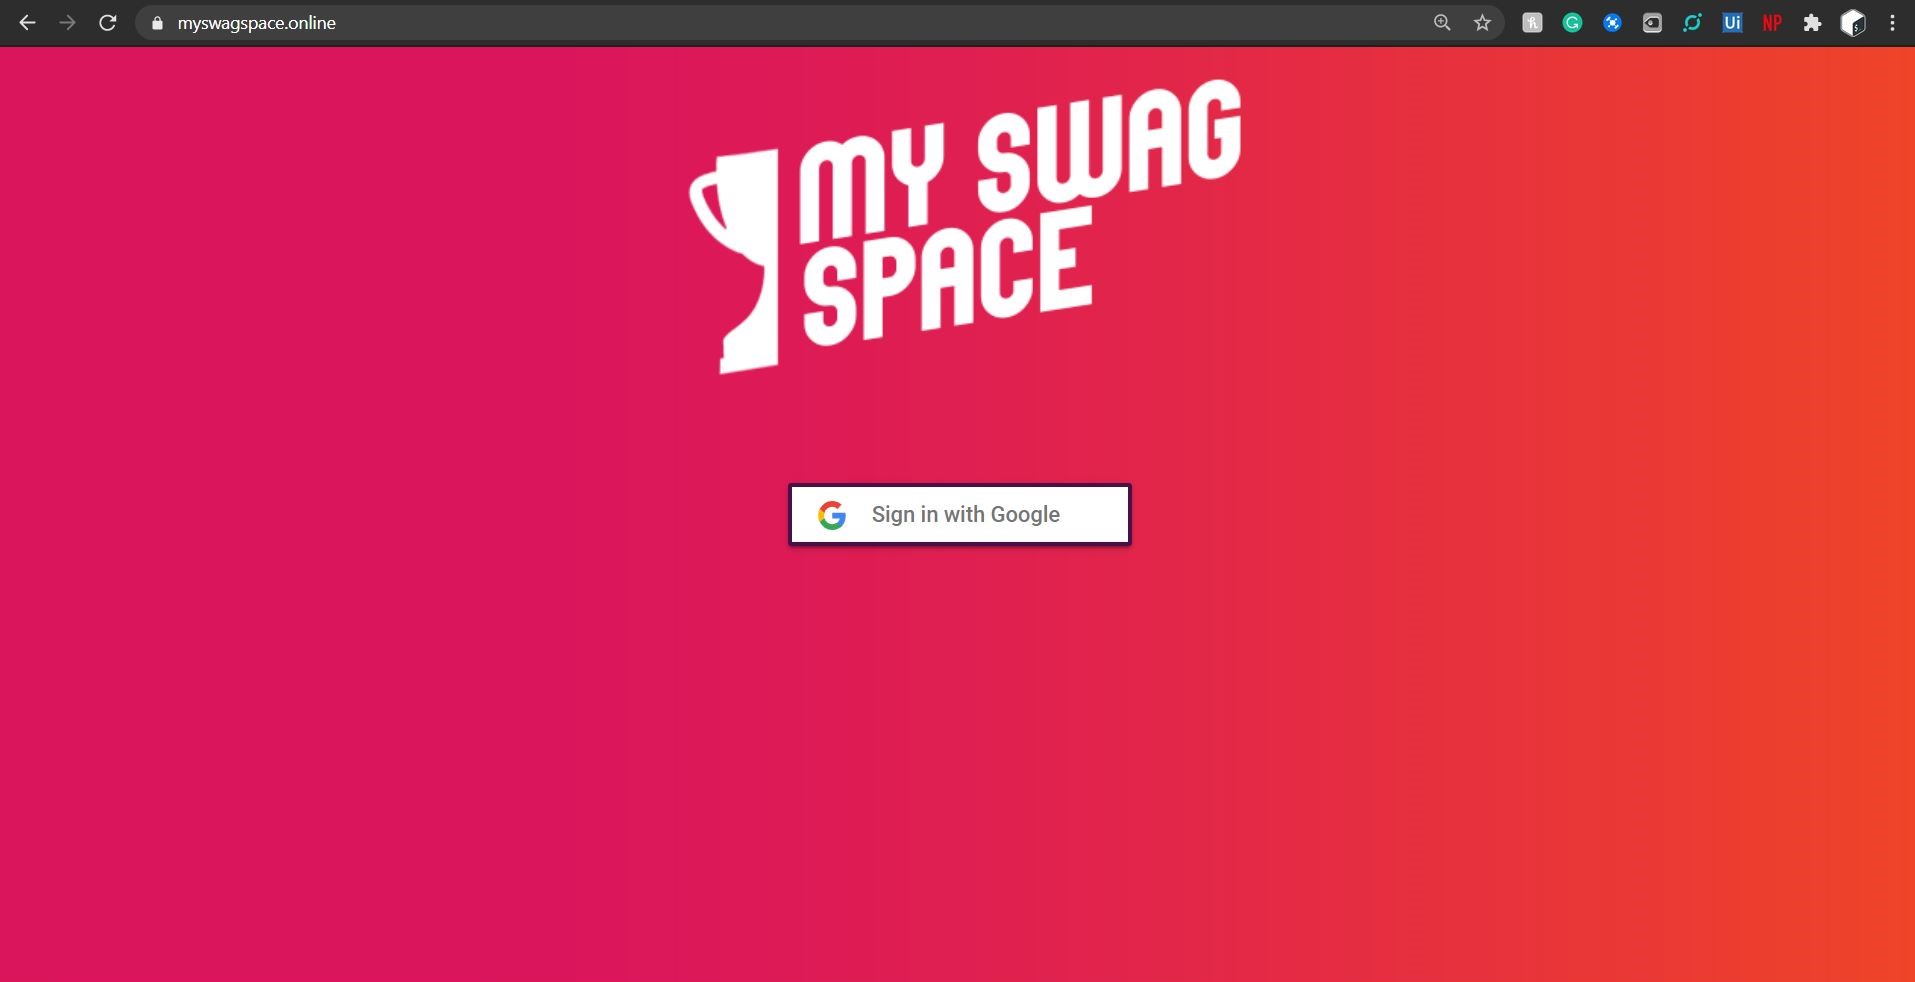View site security via the padlock icon
1915x982 pixels.
(x=156, y=22)
